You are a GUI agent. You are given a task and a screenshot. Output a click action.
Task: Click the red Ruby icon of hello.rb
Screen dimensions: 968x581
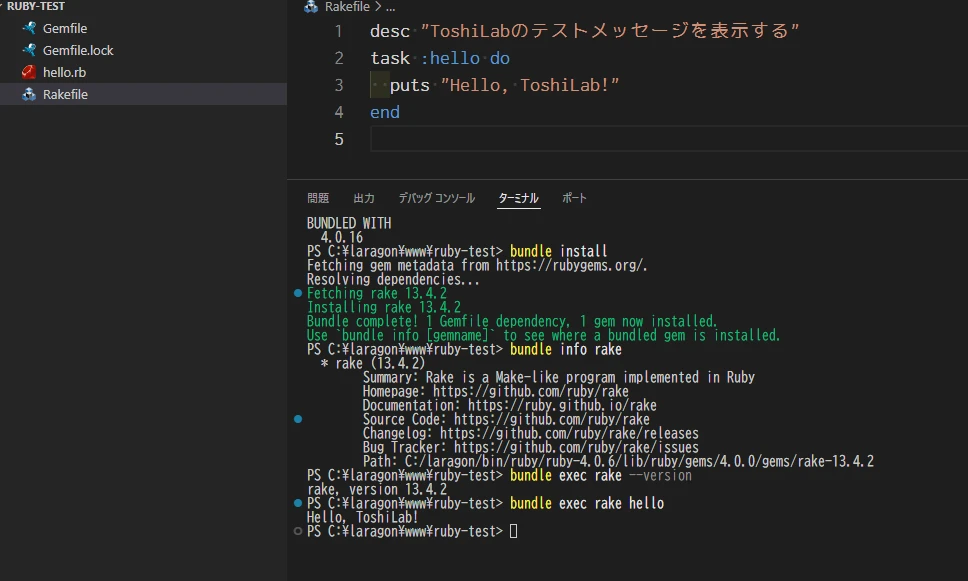coord(28,72)
